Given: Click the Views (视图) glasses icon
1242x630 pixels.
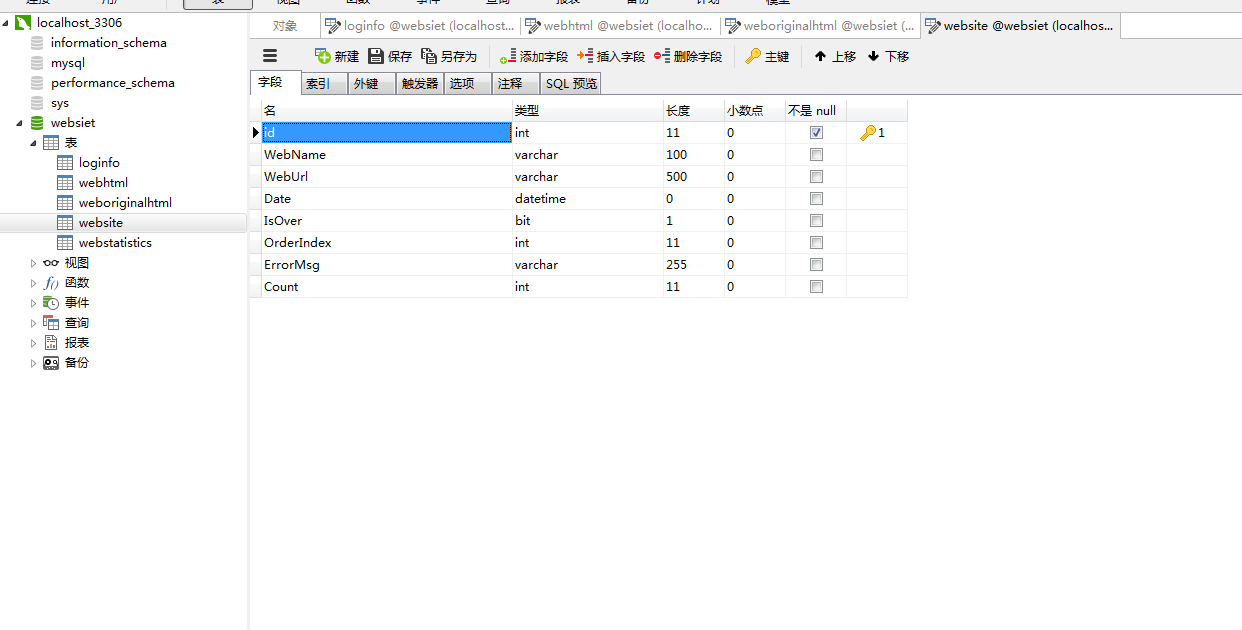Looking at the screenshot, I should [51, 262].
